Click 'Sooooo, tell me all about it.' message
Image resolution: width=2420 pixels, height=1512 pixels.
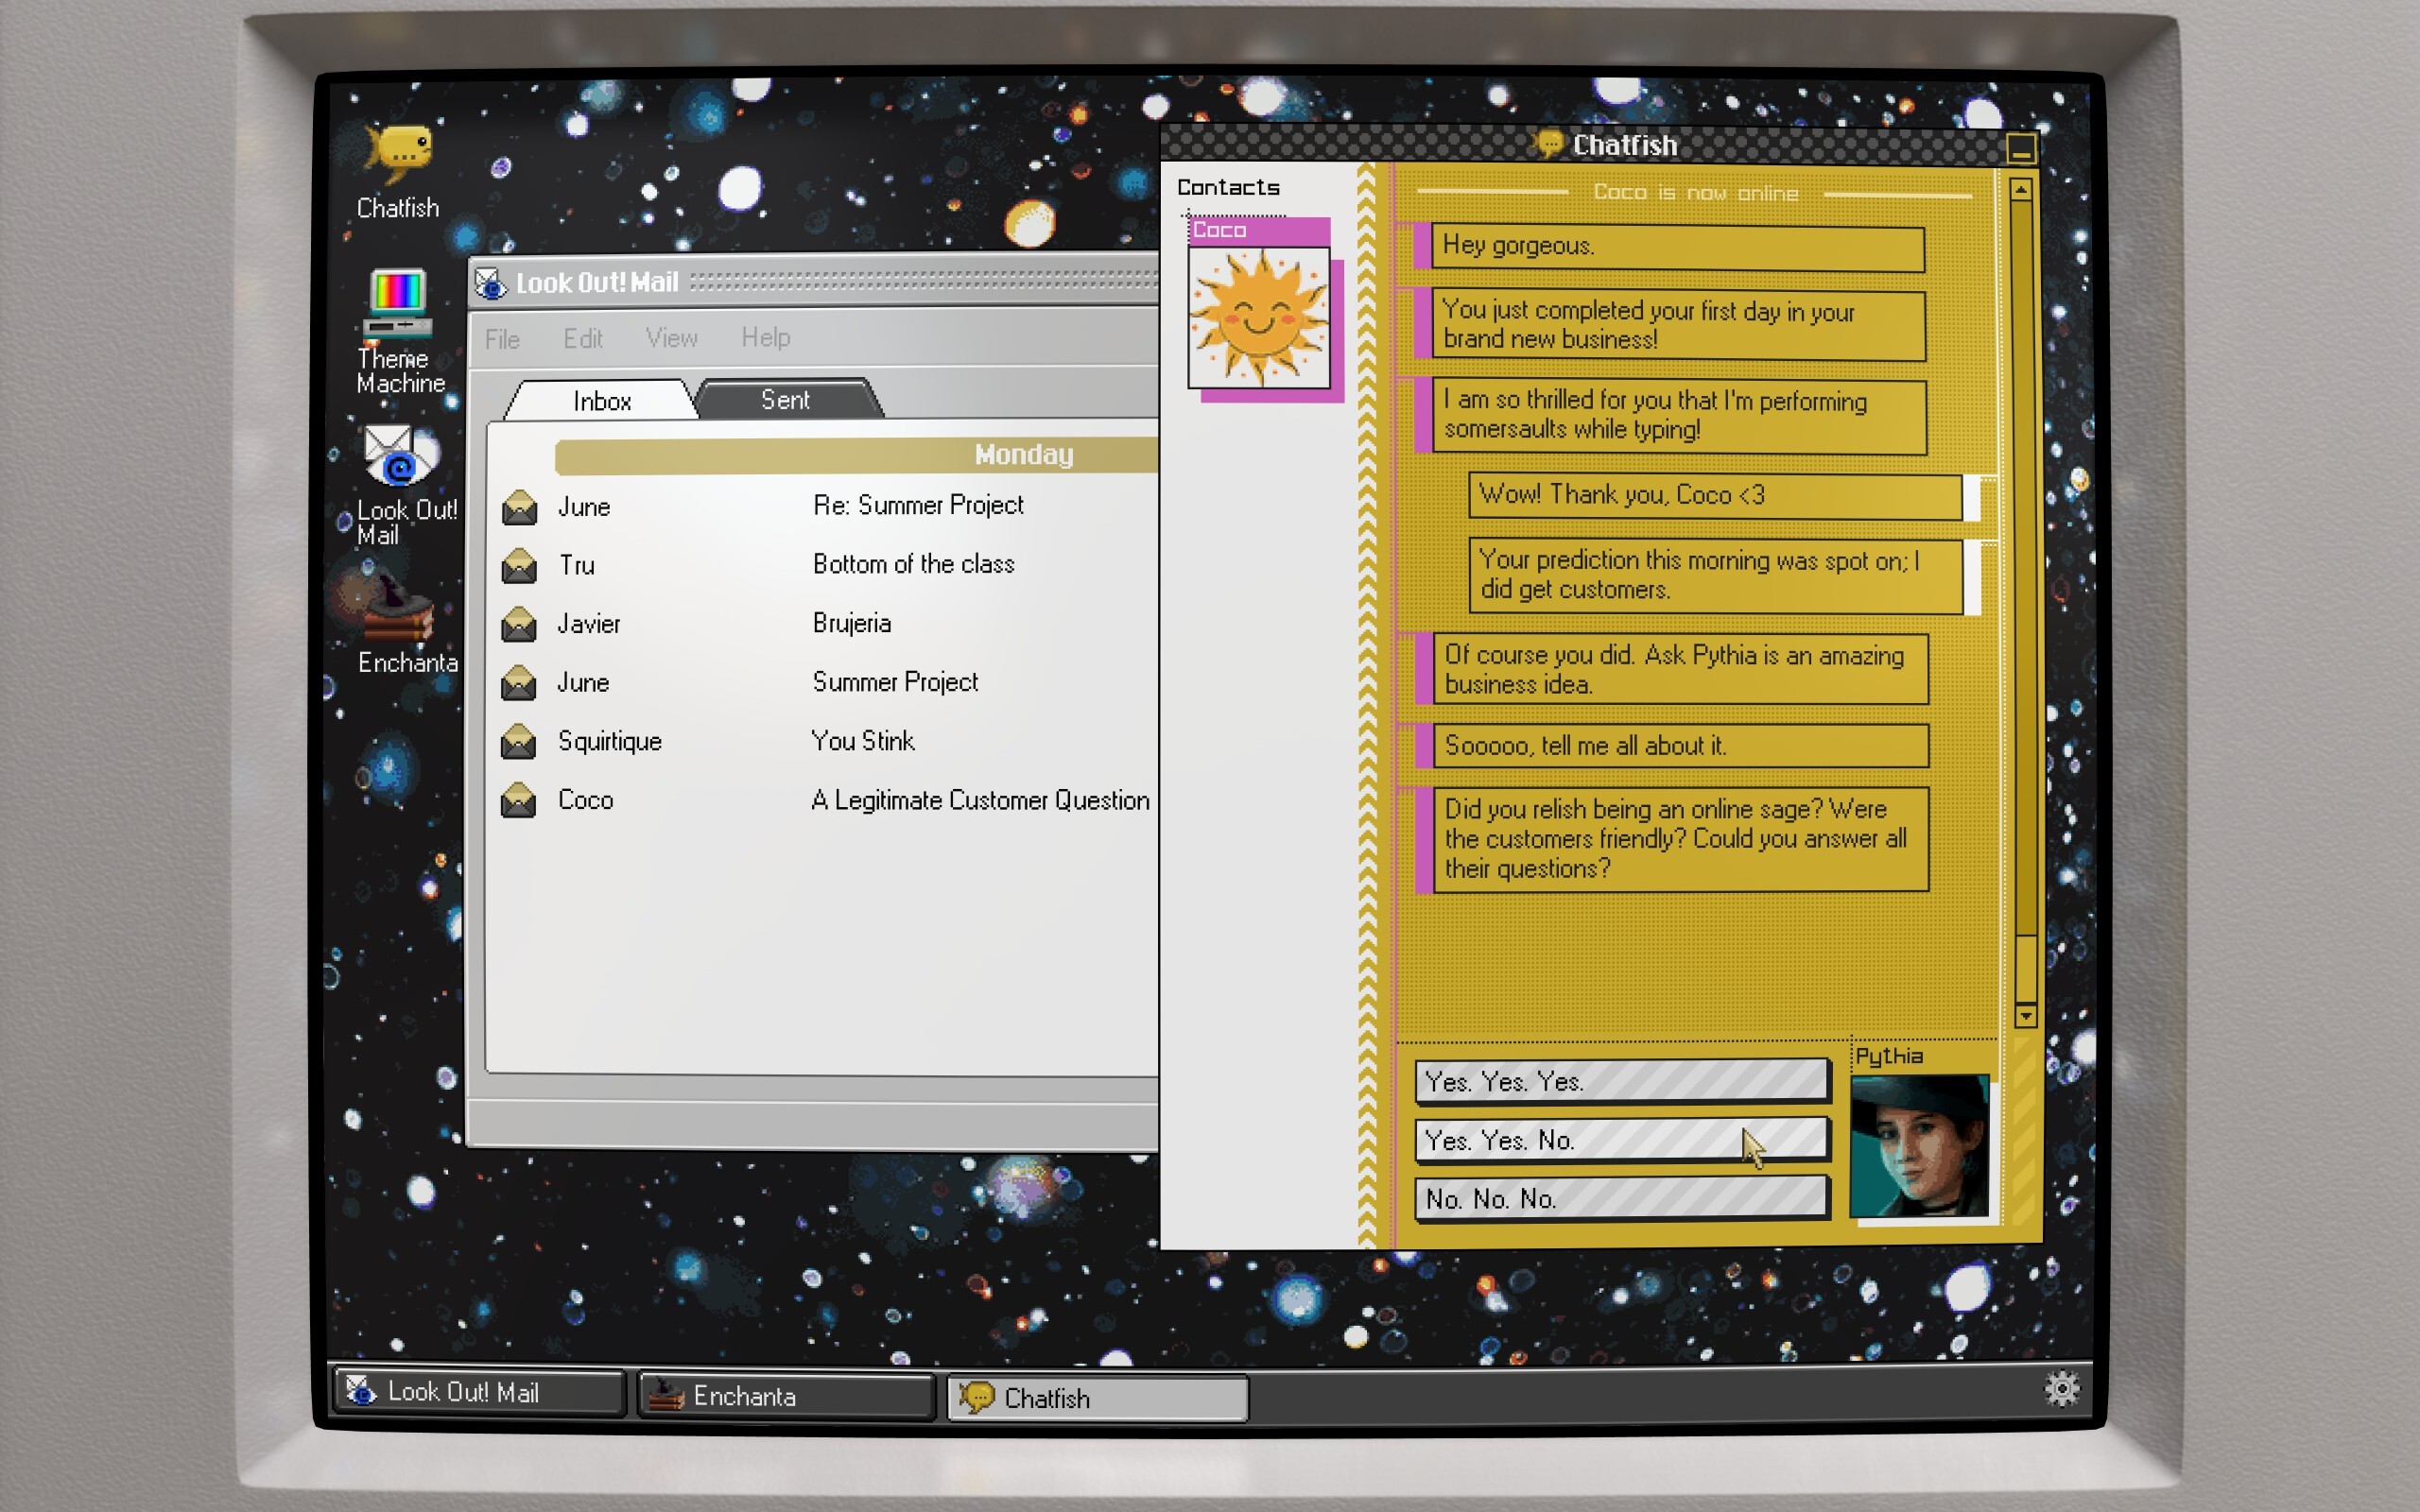[x=1680, y=746]
